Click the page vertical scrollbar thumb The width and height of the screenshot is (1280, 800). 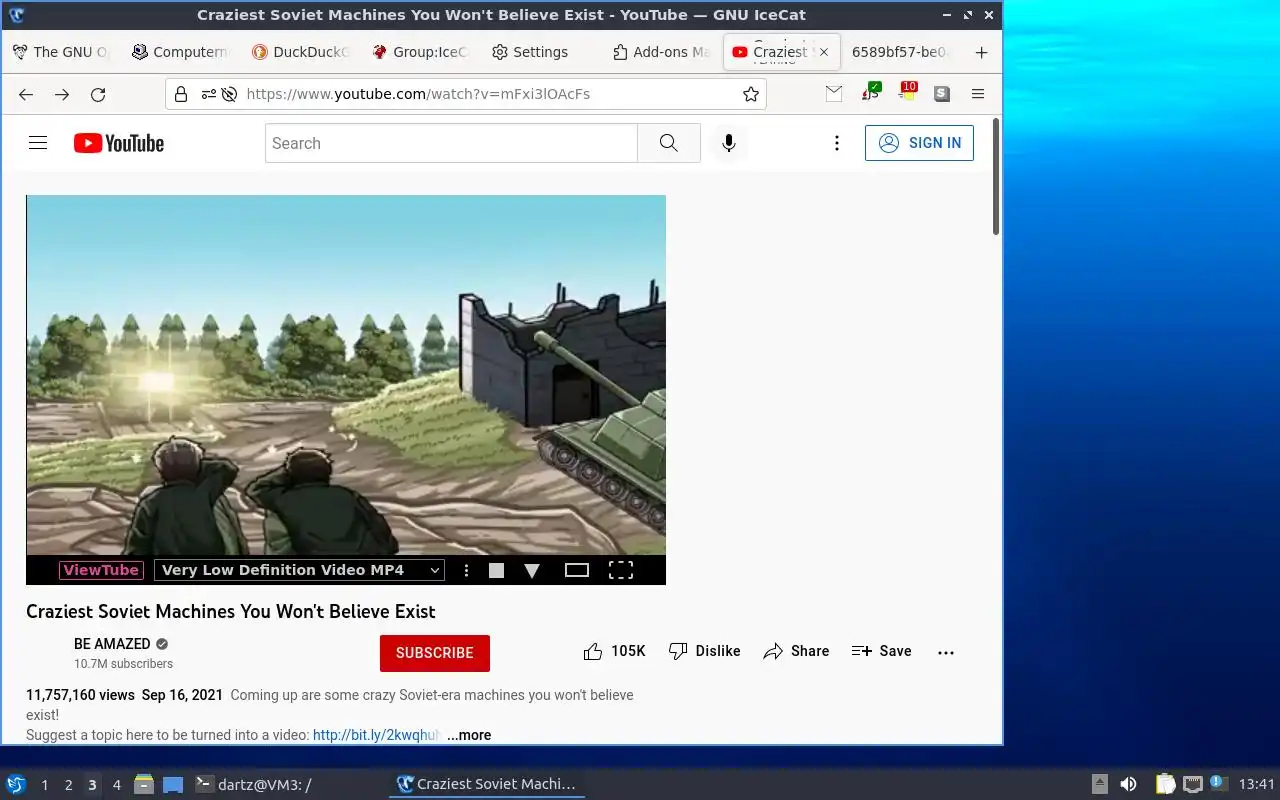[x=995, y=176]
